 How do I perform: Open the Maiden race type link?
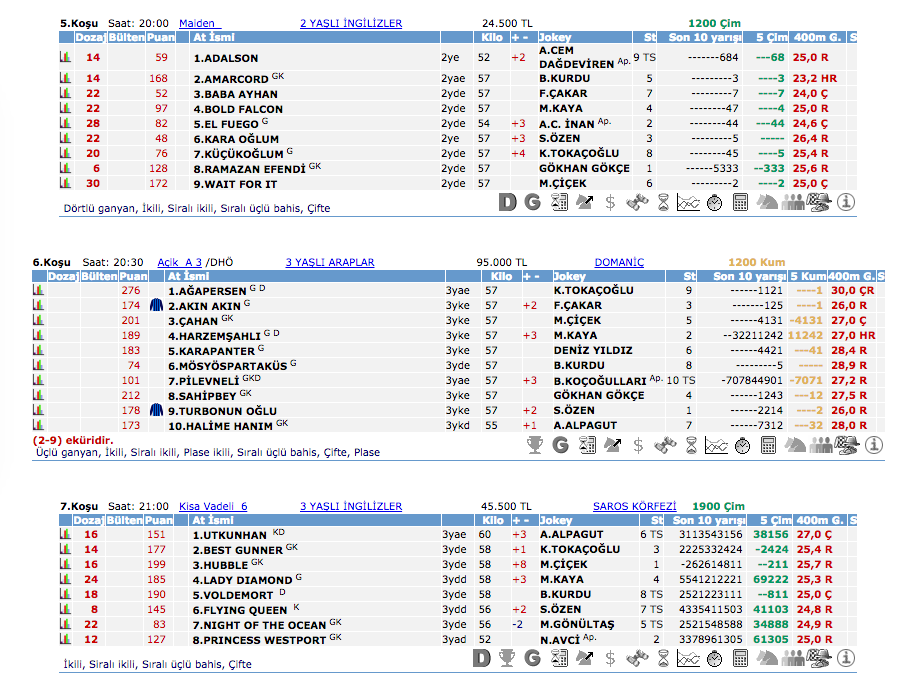198,23
